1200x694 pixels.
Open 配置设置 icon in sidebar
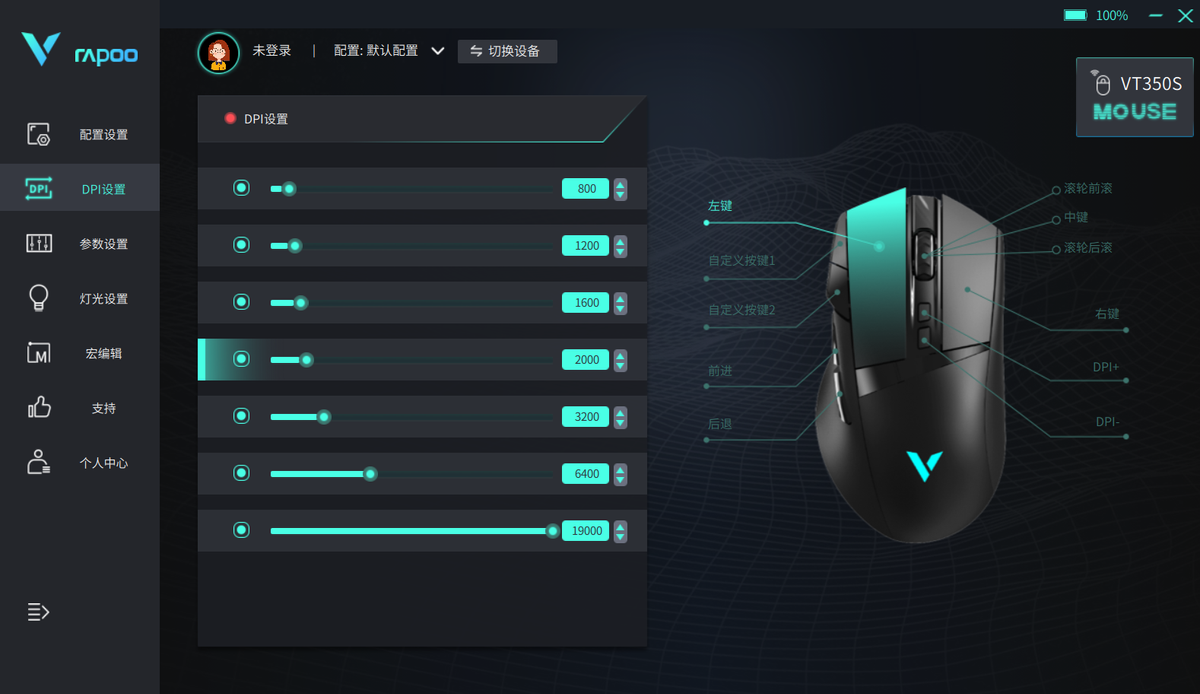[x=39, y=135]
